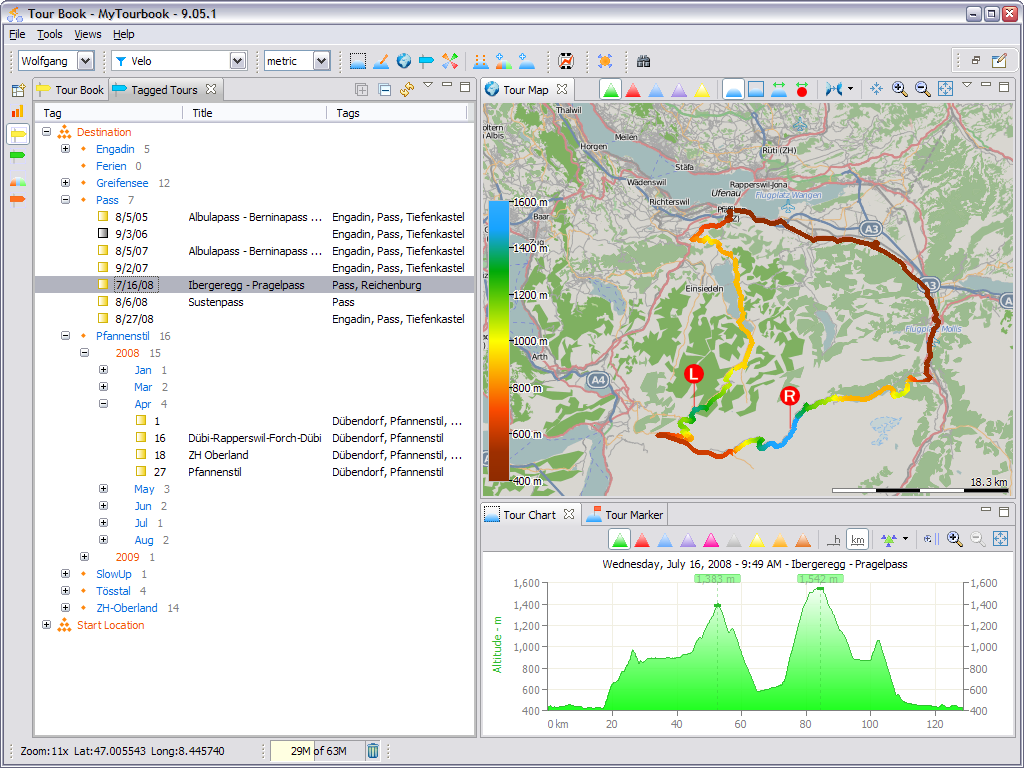Click the tour segmenter icon with orange dots
The image size is (1024, 768).
point(481,61)
